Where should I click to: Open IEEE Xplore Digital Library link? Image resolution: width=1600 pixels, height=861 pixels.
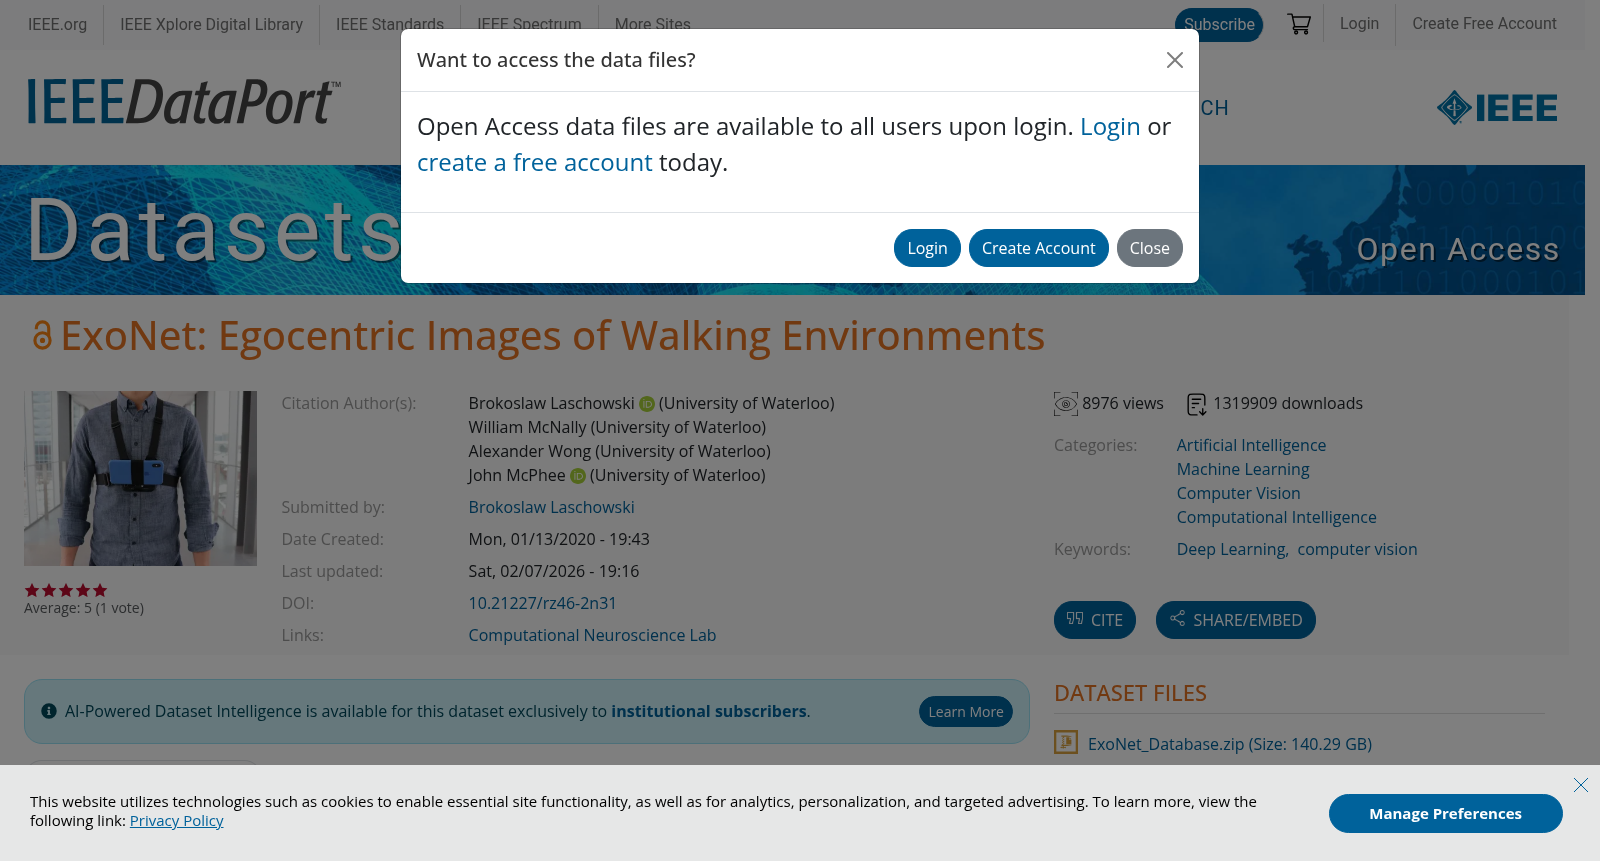(x=211, y=24)
